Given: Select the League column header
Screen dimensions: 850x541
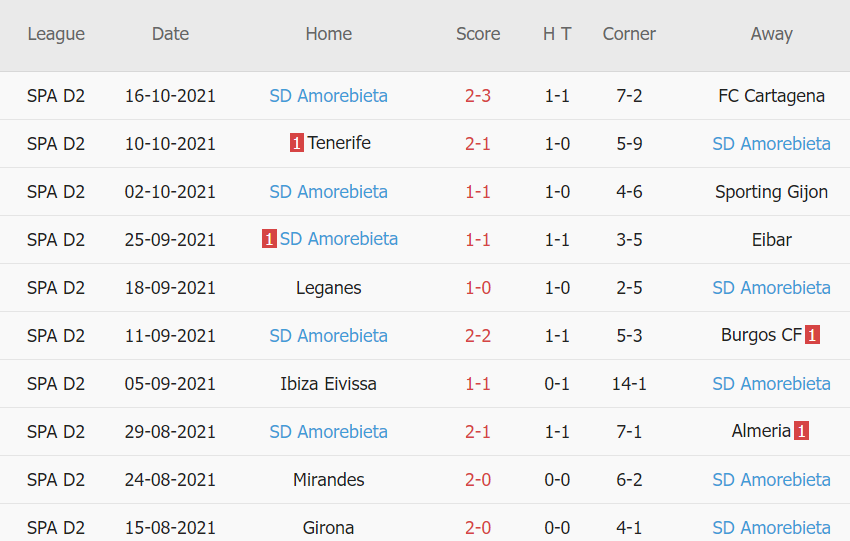Looking at the screenshot, I should (56, 34).
